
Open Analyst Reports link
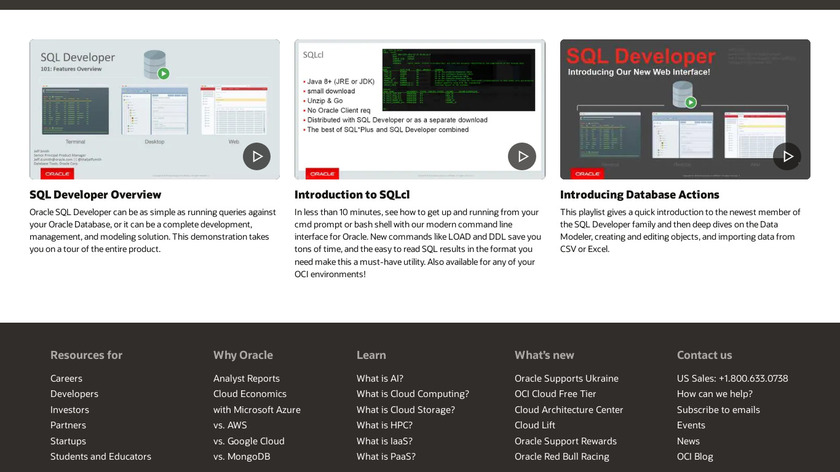[246, 378]
